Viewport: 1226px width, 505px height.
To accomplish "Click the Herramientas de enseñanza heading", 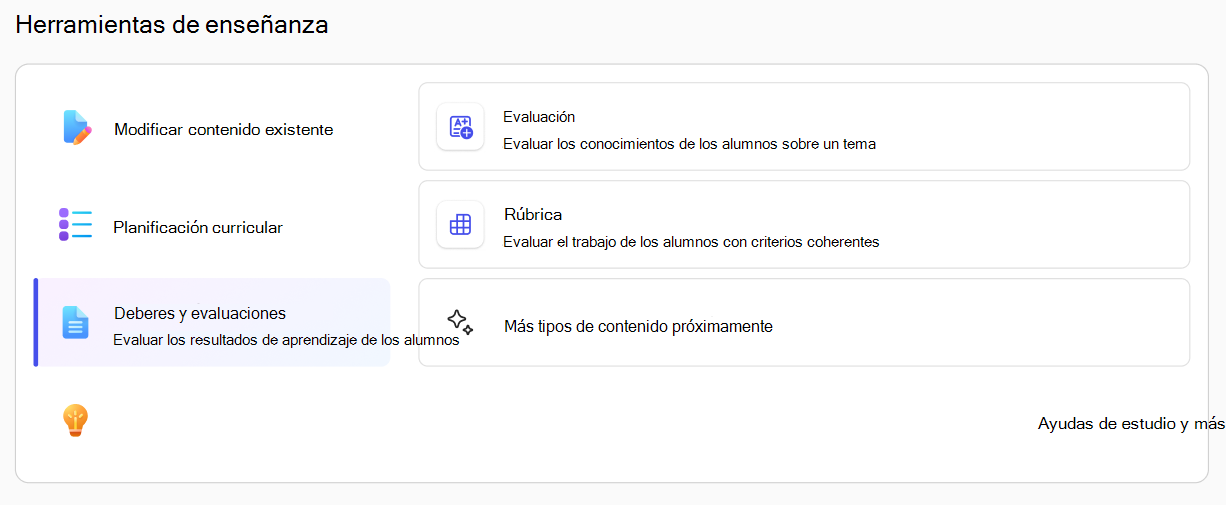I will 172,25.
